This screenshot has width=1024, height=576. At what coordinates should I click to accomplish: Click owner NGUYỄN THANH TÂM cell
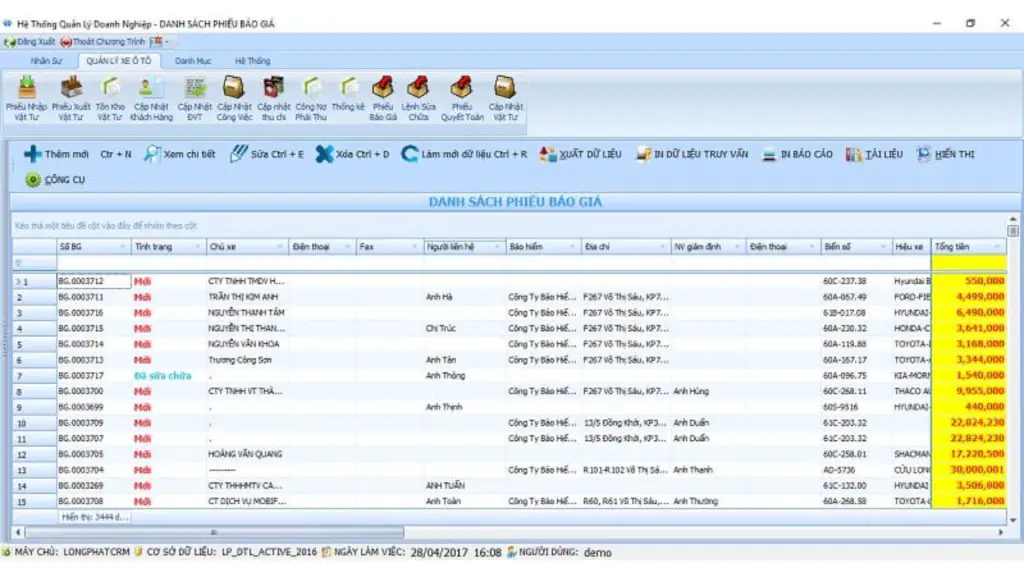coord(247,313)
